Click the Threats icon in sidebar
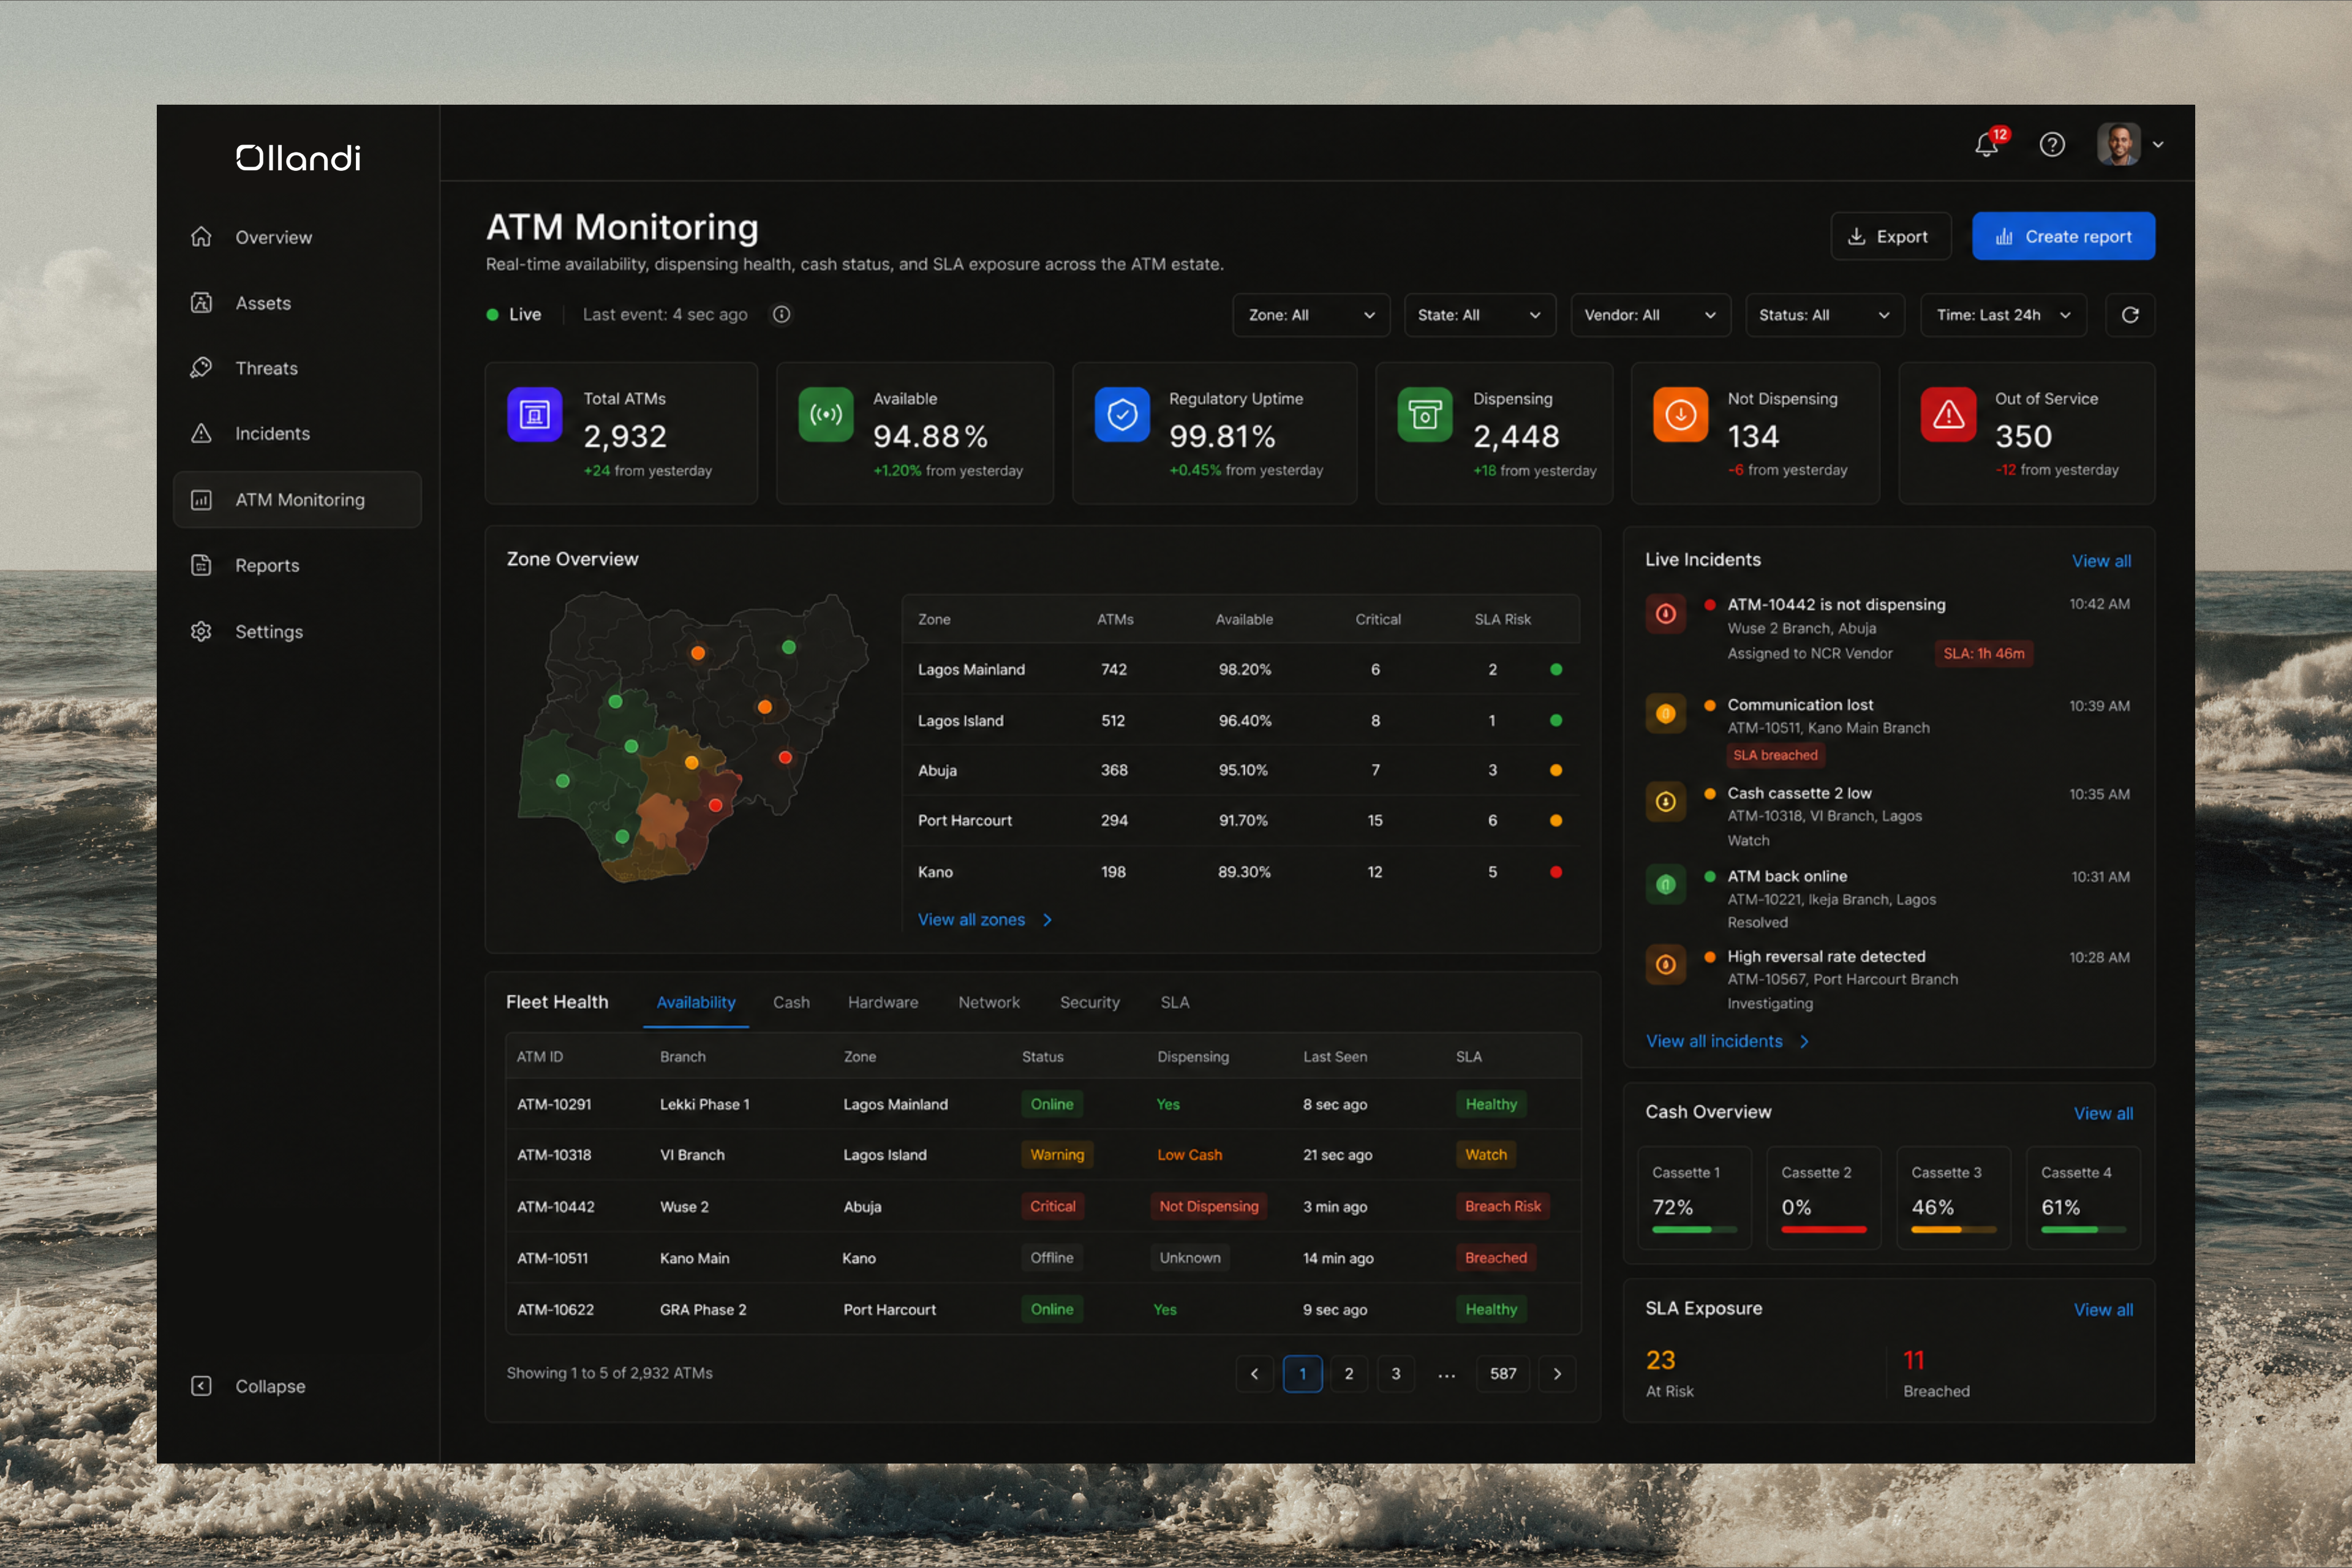 [201, 368]
